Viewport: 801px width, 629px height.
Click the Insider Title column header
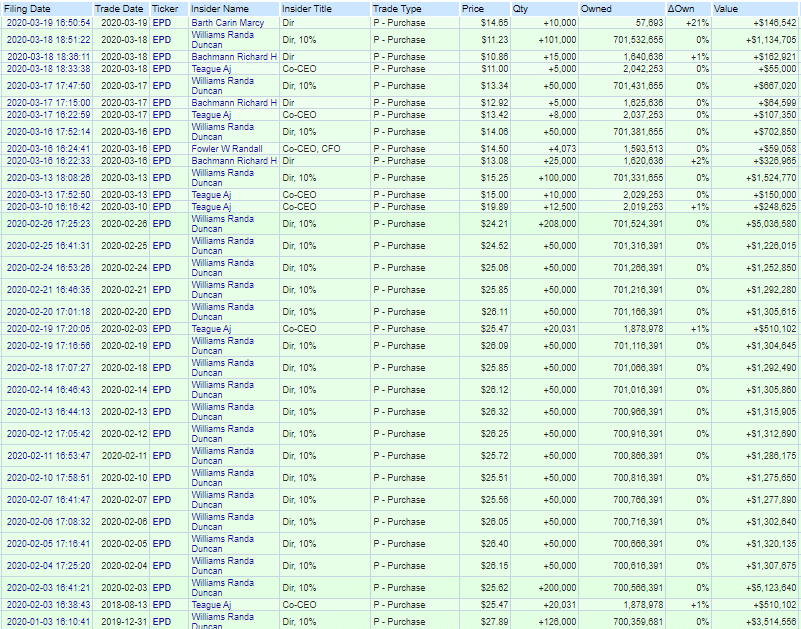(x=307, y=9)
